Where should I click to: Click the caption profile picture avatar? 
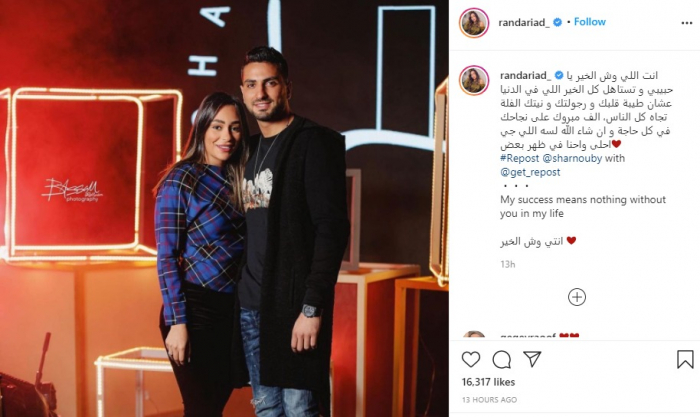pyautogui.click(x=474, y=80)
